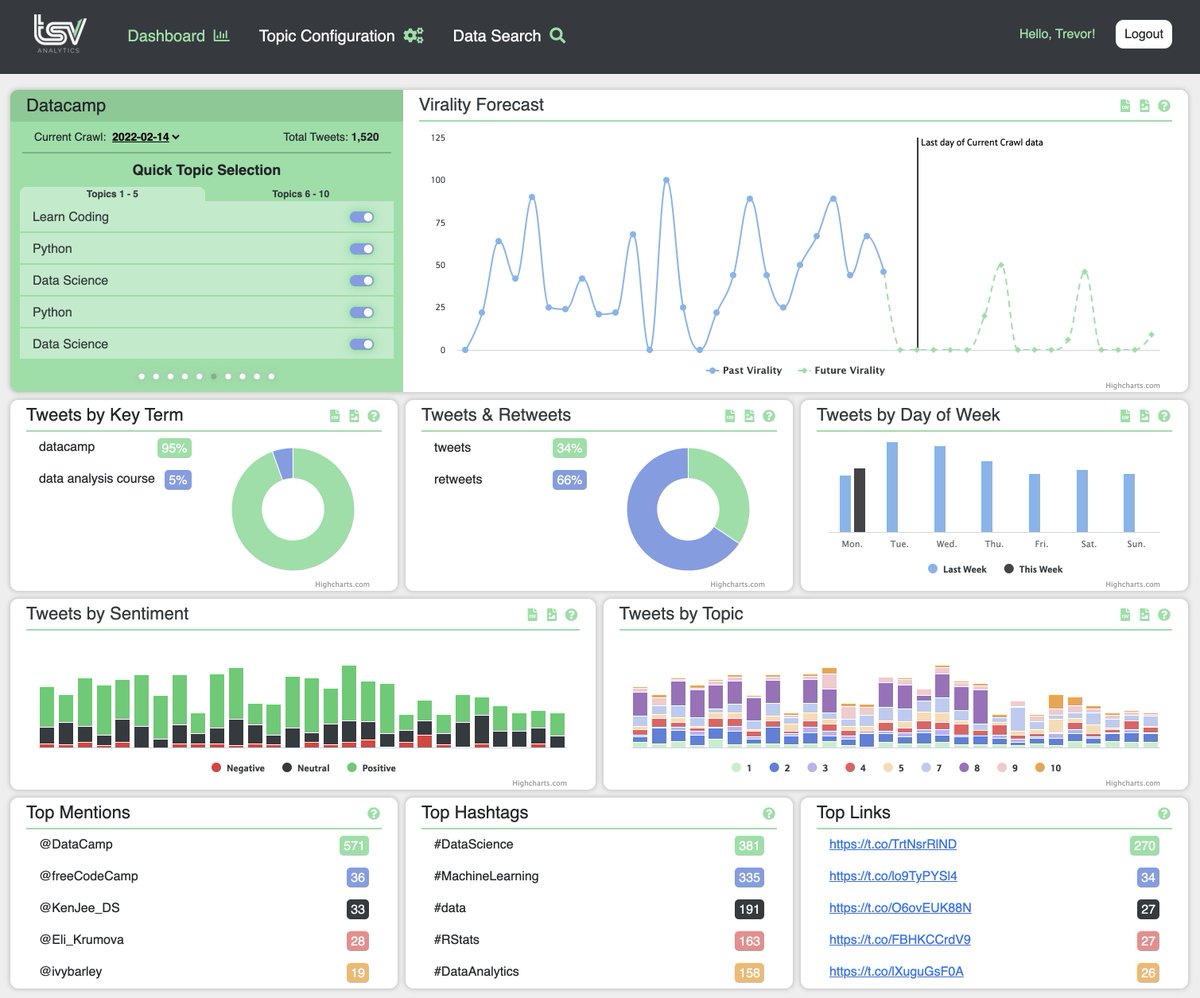This screenshot has height=998, width=1200.
Task: Click the 'retweets' label with 66%
Action: [x=458, y=480]
